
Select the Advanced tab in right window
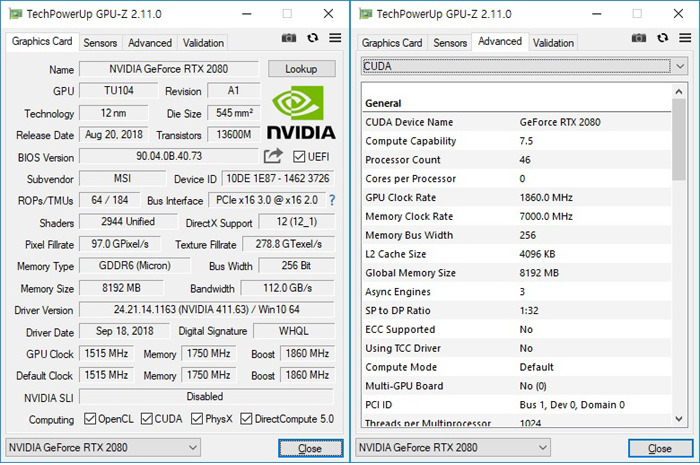[500, 42]
